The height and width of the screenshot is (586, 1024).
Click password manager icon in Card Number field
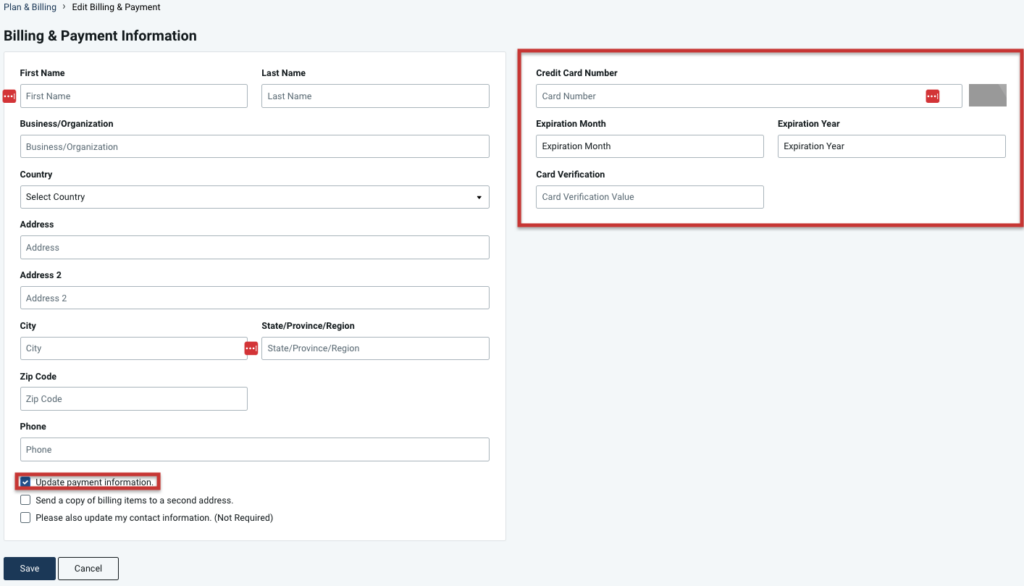click(x=932, y=96)
